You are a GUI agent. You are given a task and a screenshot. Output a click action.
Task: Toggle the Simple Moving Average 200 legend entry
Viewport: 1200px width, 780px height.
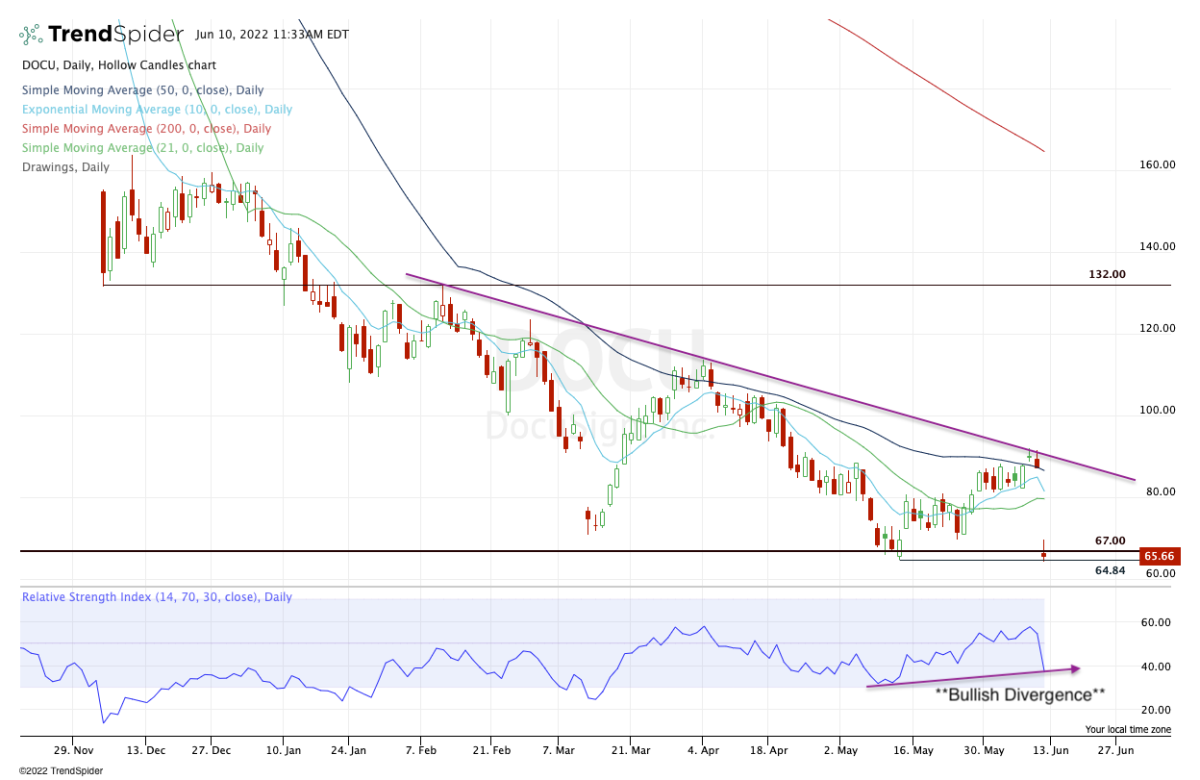tap(145, 129)
